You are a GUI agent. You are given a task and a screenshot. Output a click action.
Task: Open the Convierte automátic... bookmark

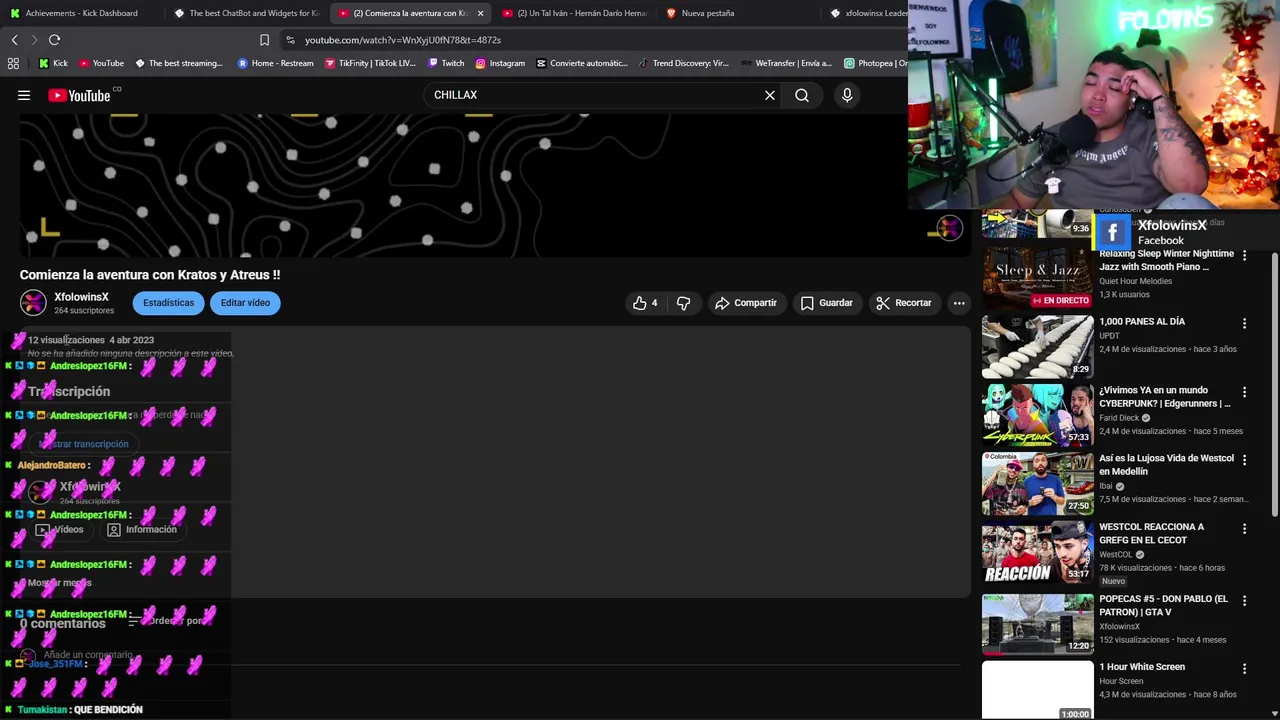point(582,63)
